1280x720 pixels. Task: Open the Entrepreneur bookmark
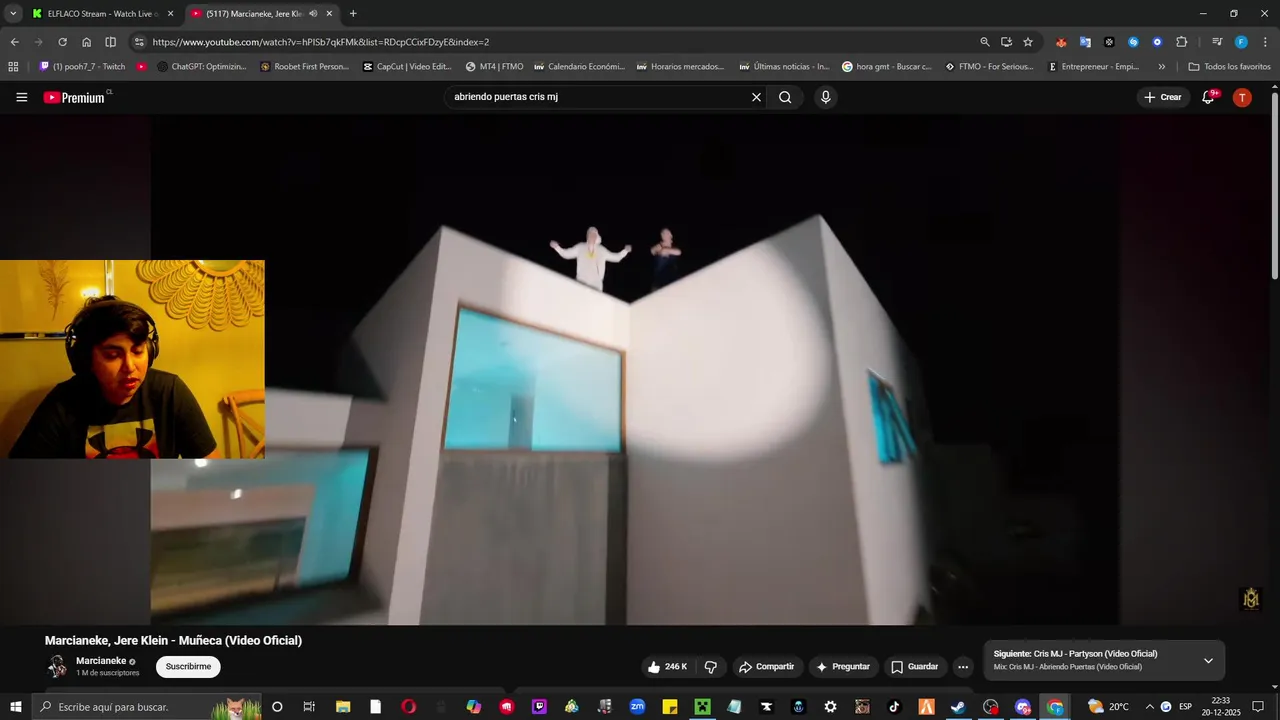[x=1093, y=67]
